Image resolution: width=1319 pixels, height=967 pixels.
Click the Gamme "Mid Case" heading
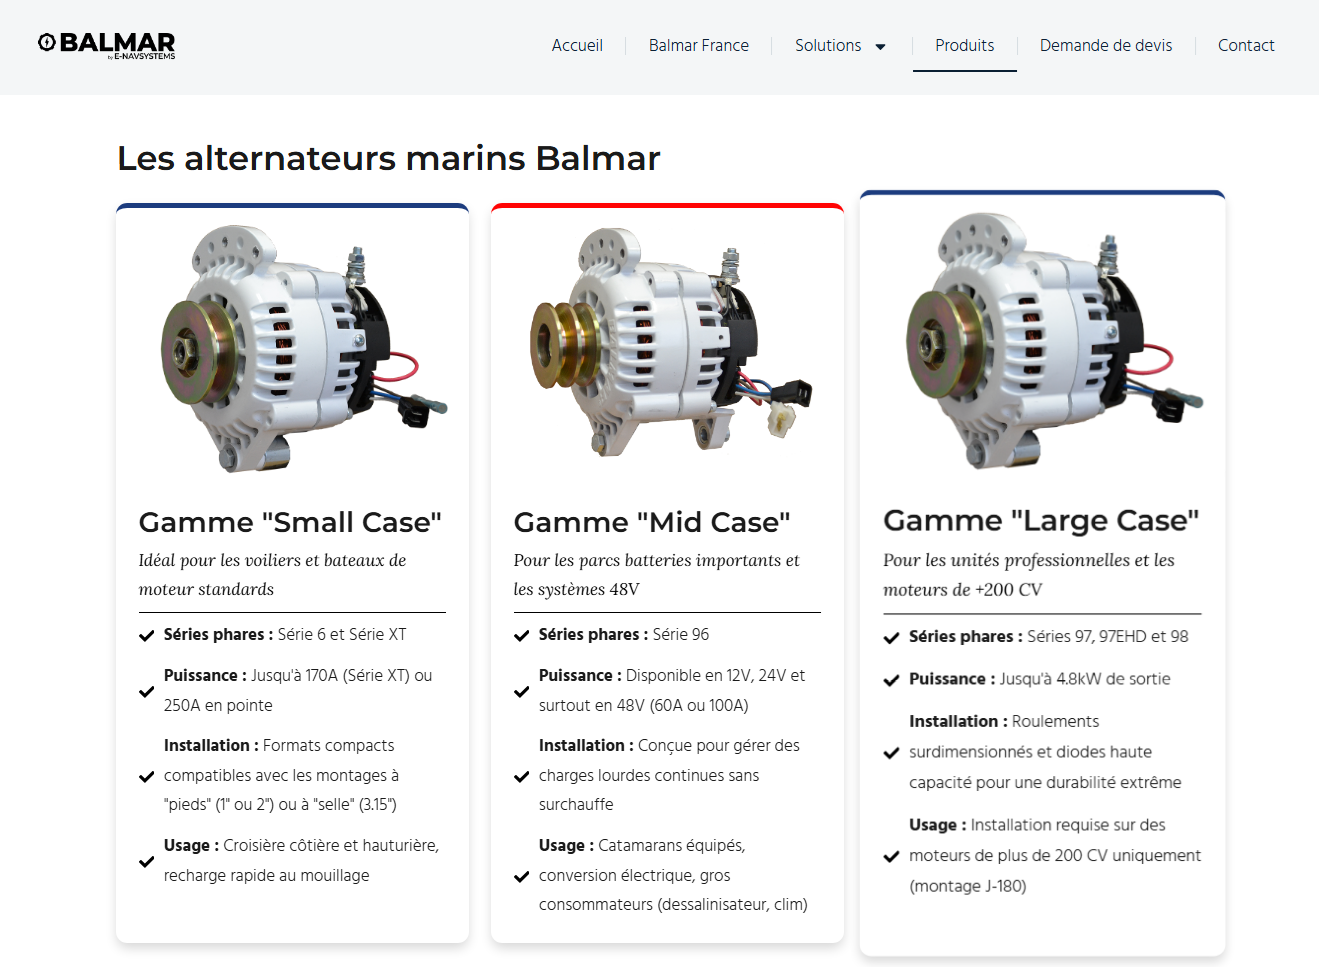point(652,522)
